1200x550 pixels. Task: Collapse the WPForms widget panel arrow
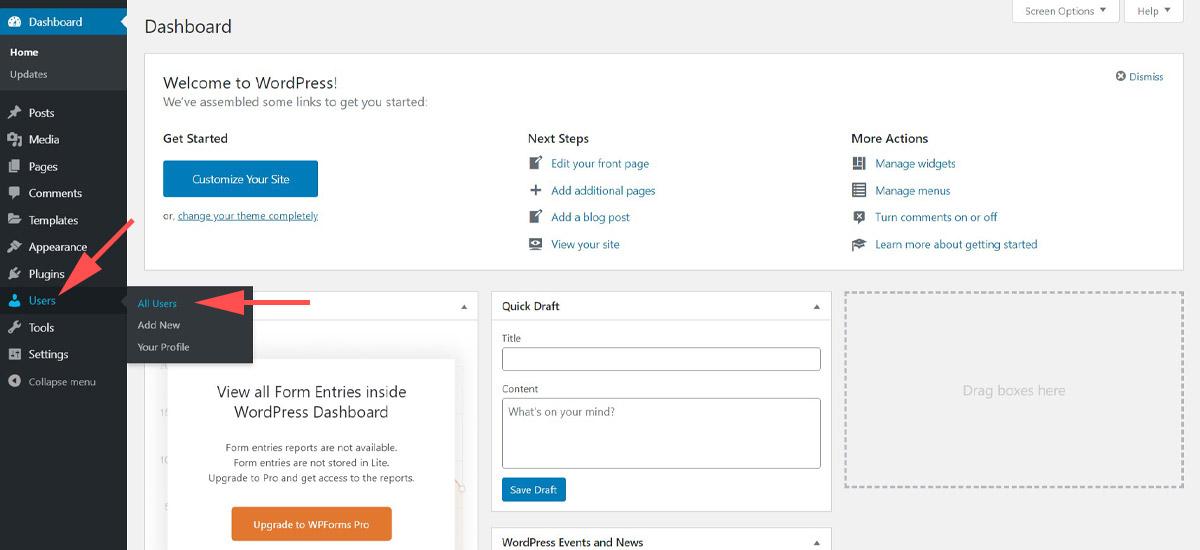pyautogui.click(x=463, y=307)
